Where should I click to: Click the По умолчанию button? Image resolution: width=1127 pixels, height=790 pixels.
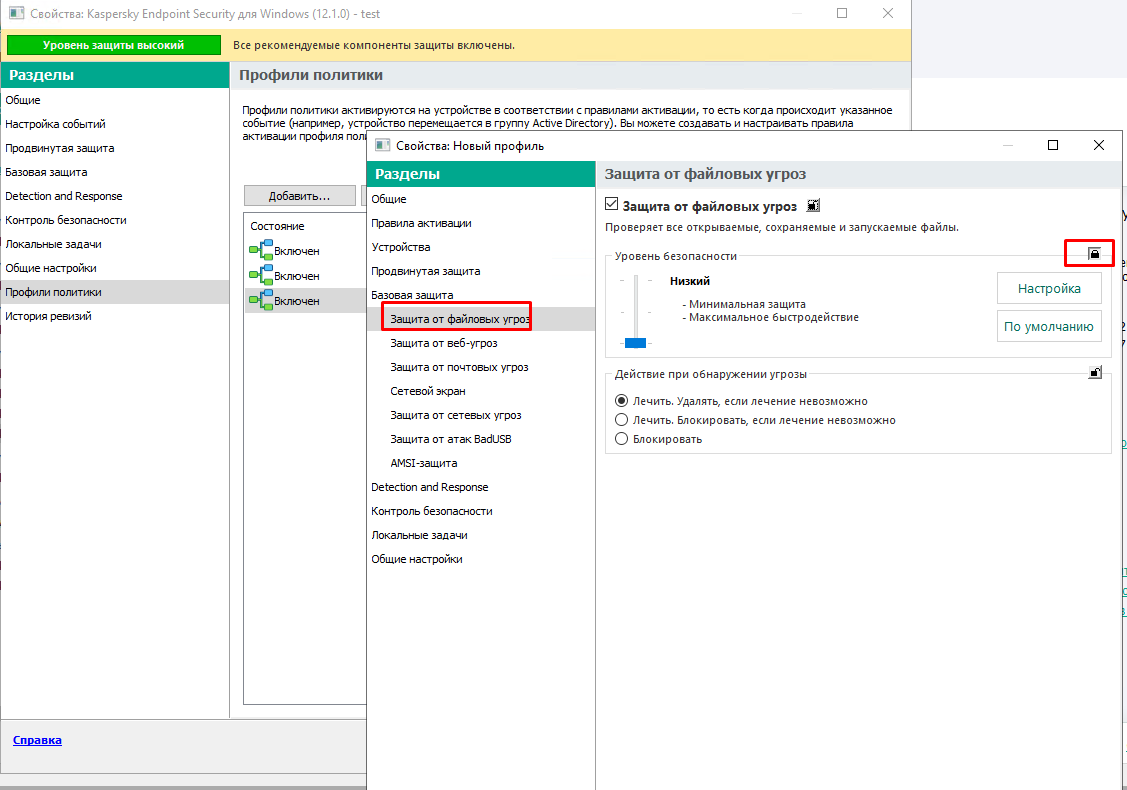[1049, 326]
